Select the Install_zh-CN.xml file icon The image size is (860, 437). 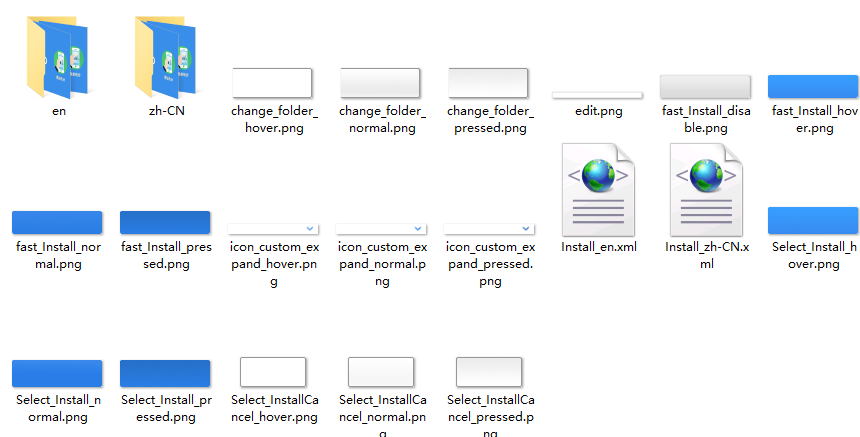(706, 190)
